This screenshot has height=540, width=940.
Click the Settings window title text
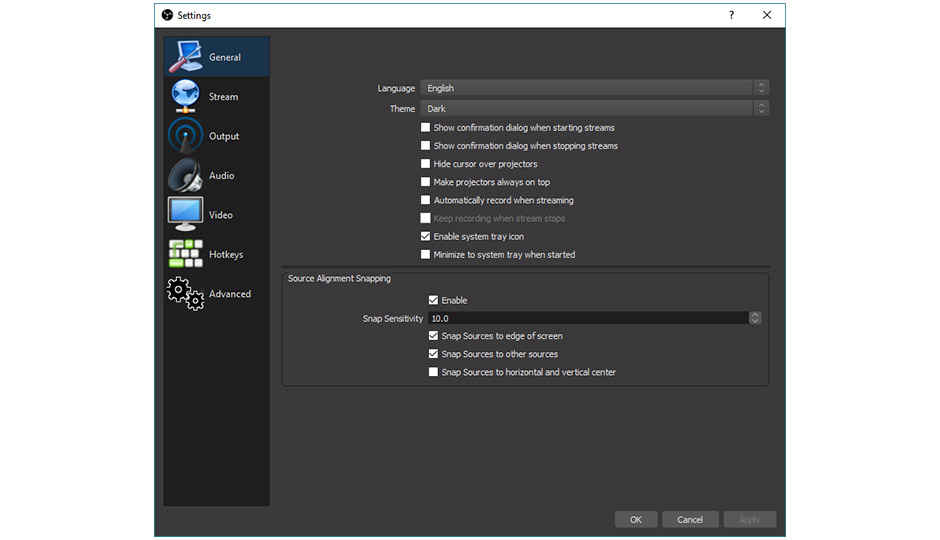pos(194,15)
